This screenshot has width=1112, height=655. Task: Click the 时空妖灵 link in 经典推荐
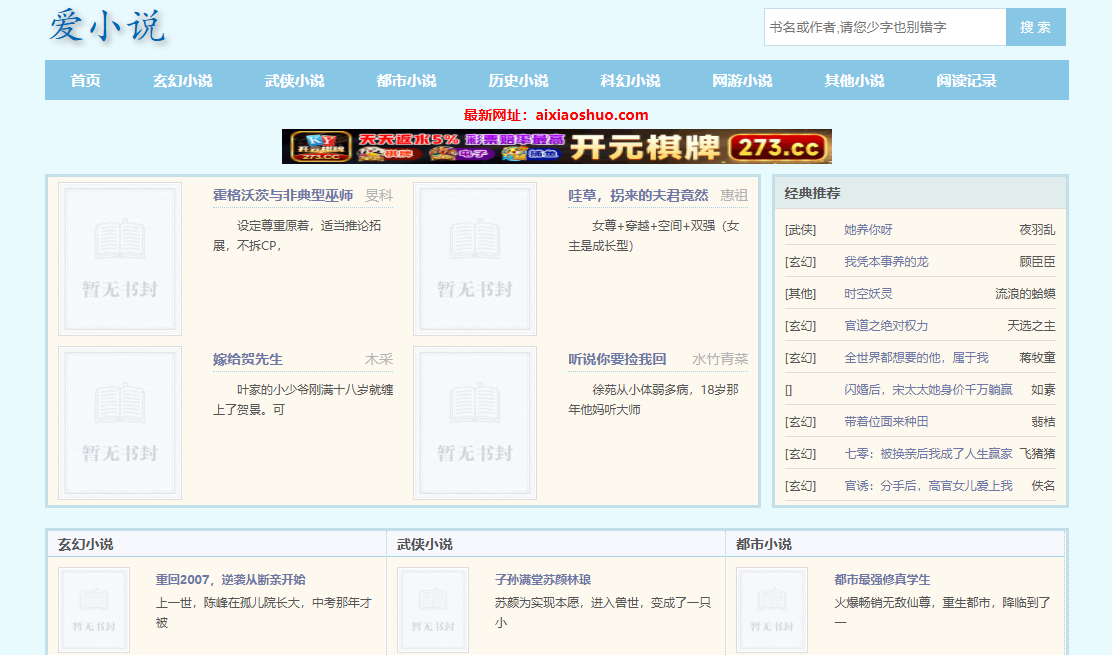[x=868, y=294]
